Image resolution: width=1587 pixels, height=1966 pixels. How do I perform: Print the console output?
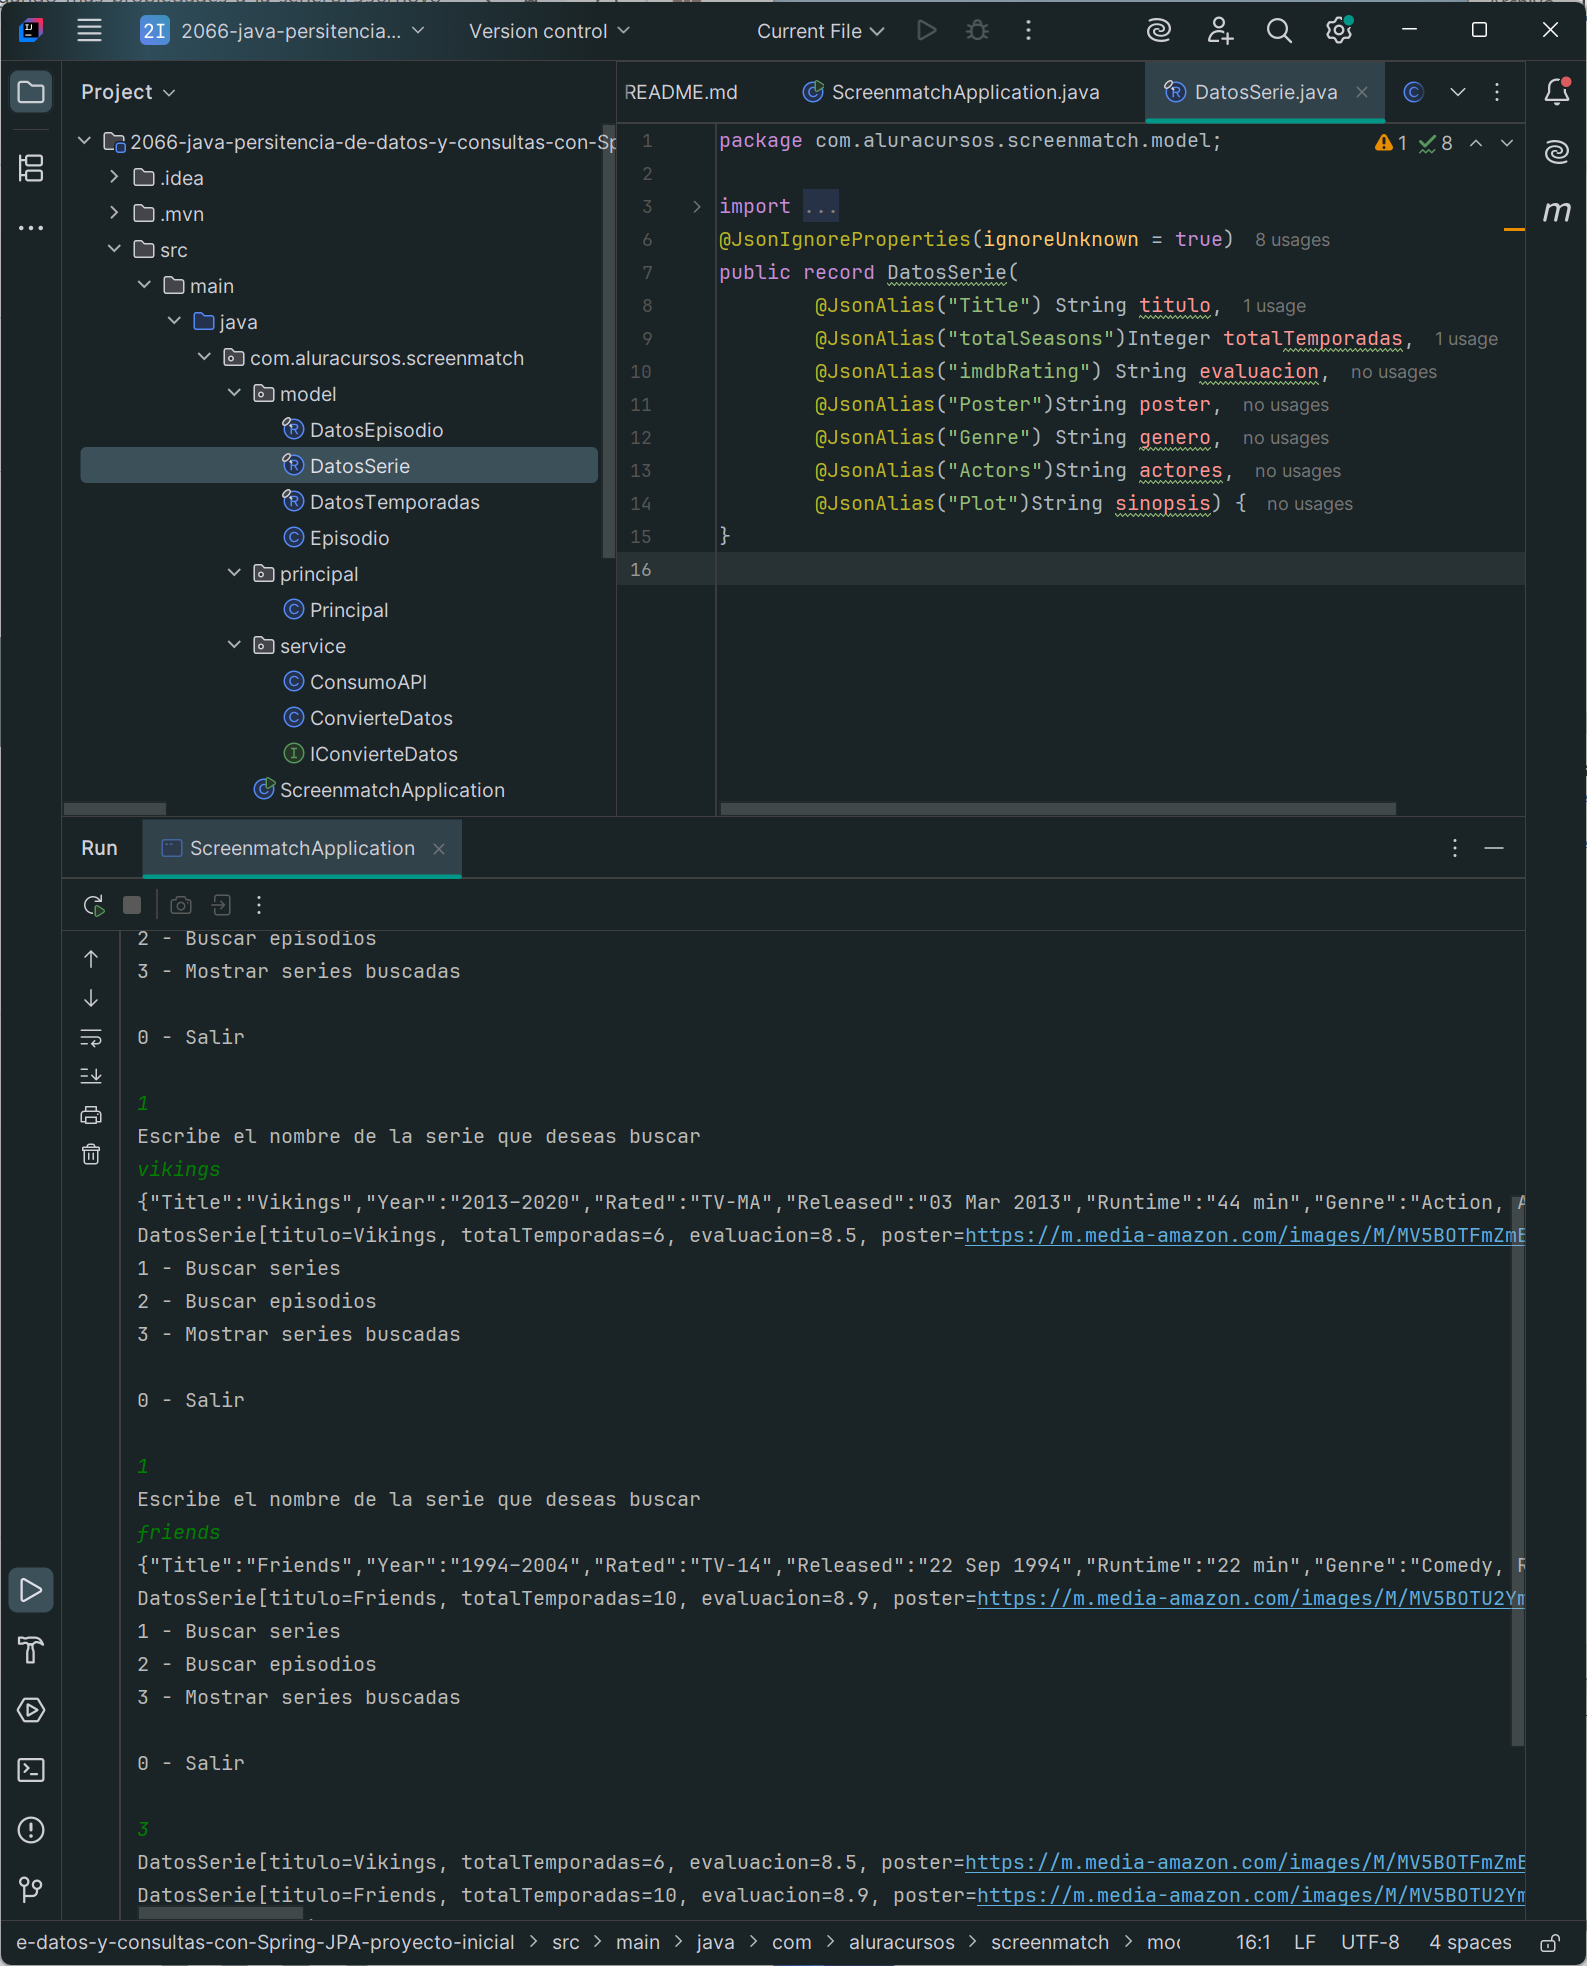coord(91,1115)
